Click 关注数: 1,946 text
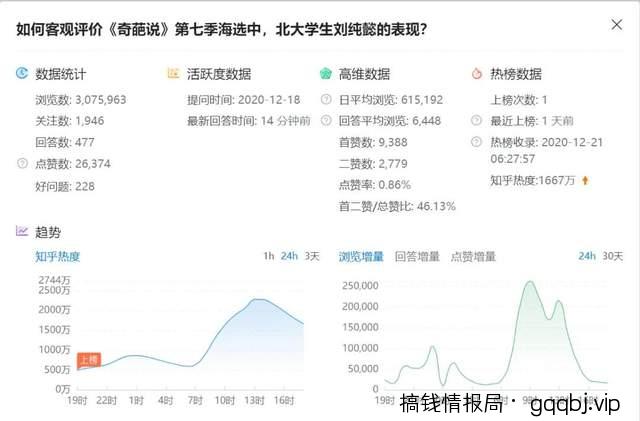The image size is (640, 421). pyautogui.click(x=69, y=121)
